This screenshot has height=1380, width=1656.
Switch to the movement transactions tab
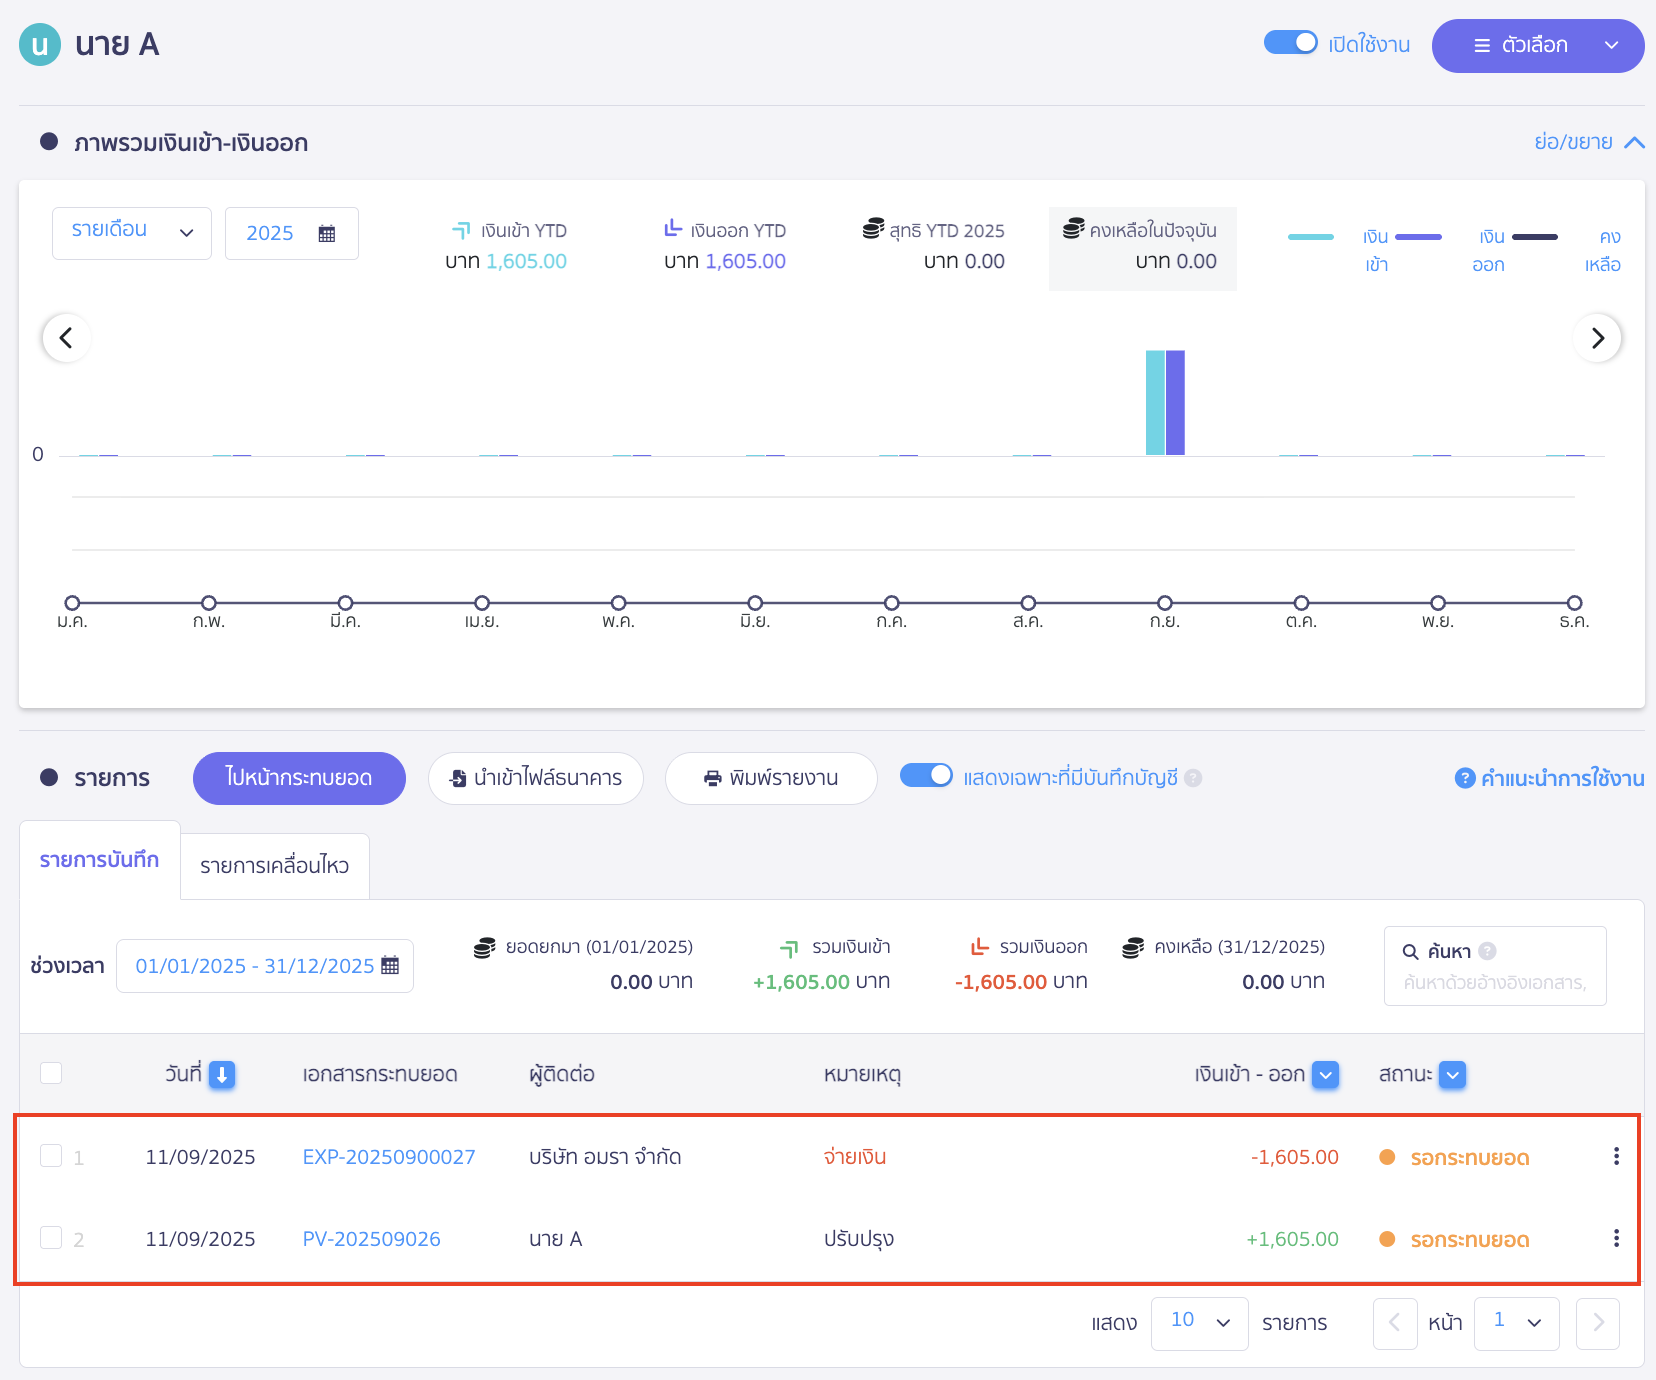click(274, 866)
